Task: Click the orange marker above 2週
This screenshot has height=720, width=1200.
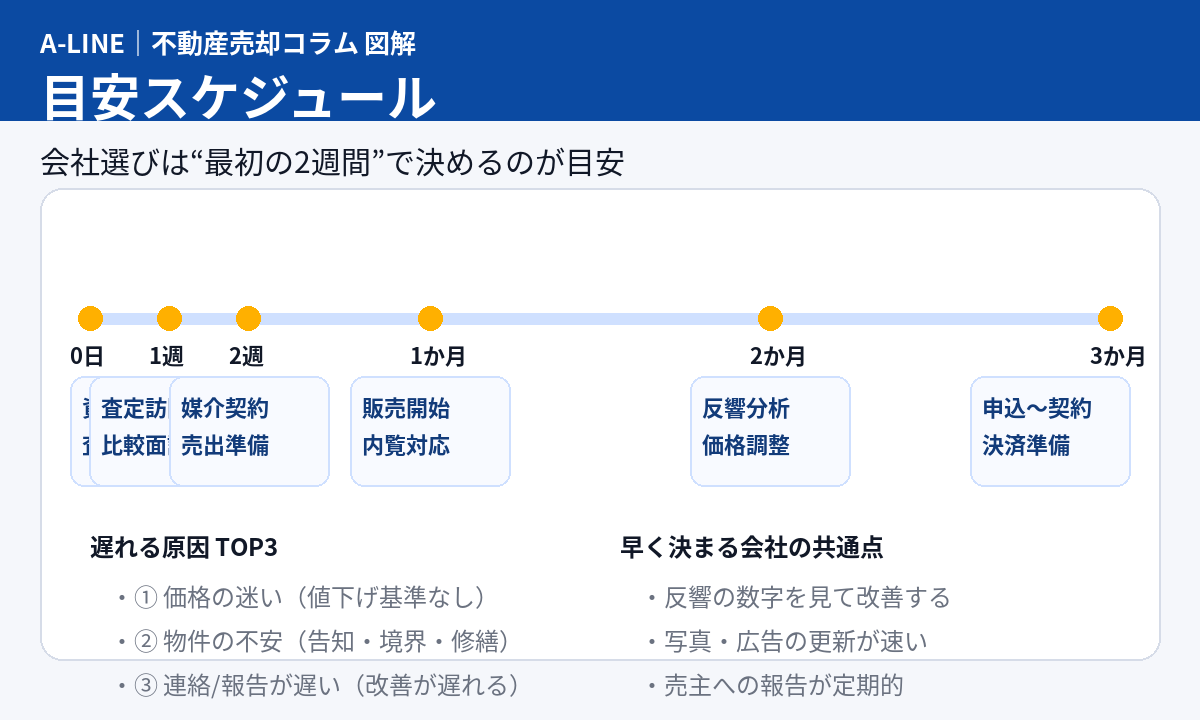Action: click(248, 319)
